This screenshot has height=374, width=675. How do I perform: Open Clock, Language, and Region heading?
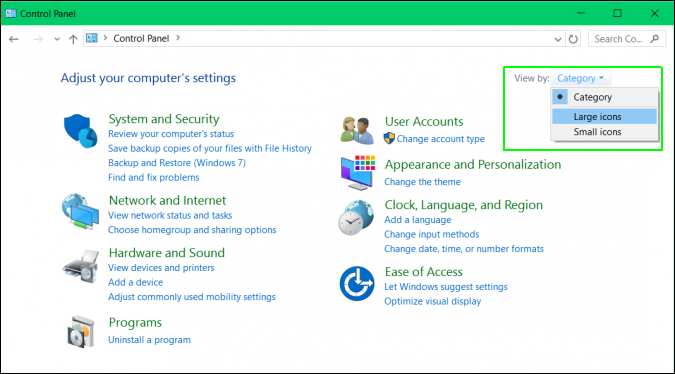click(464, 205)
